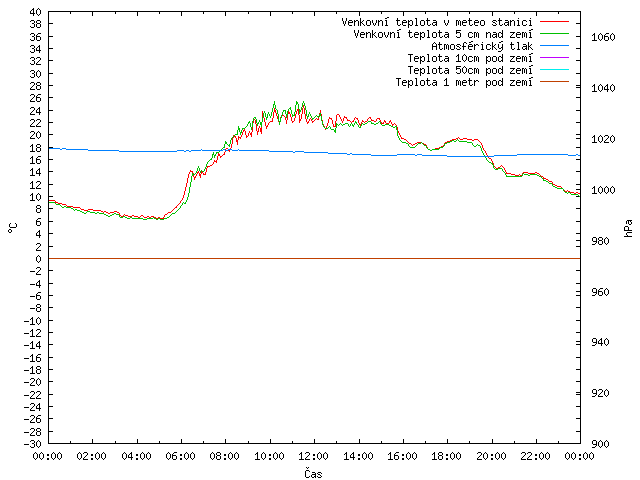Click the '900' pressure axis label
Viewport: 640px width, 480px height.
tap(600, 444)
